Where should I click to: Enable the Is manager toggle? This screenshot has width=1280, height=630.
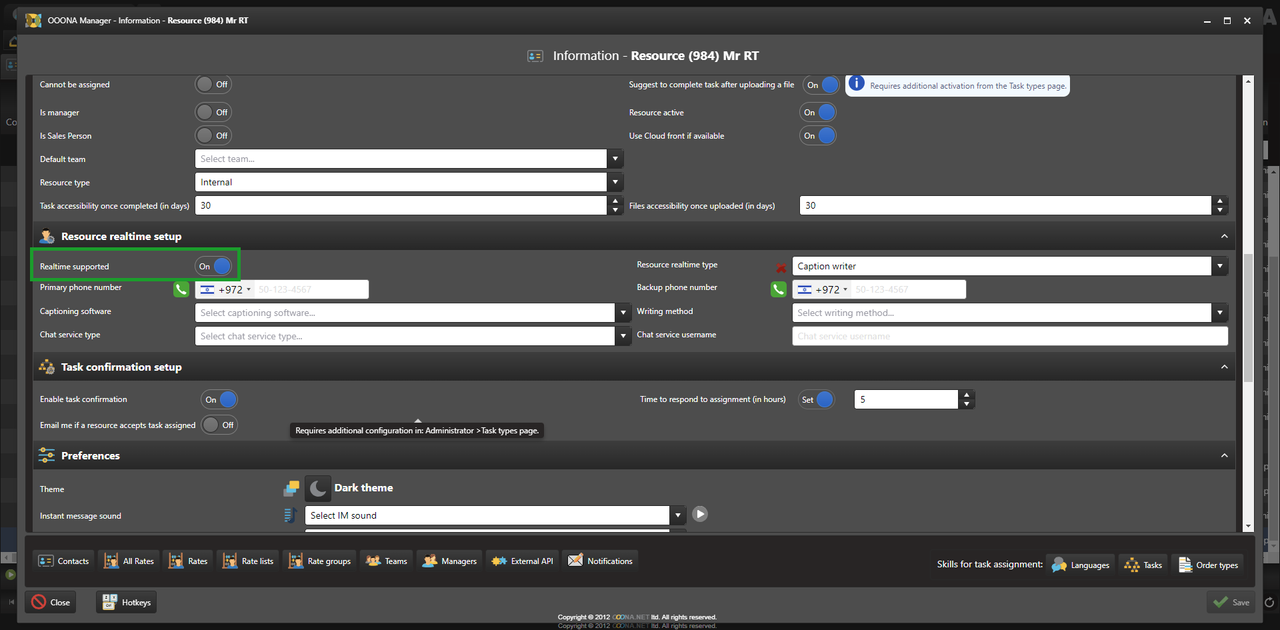point(213,112)
